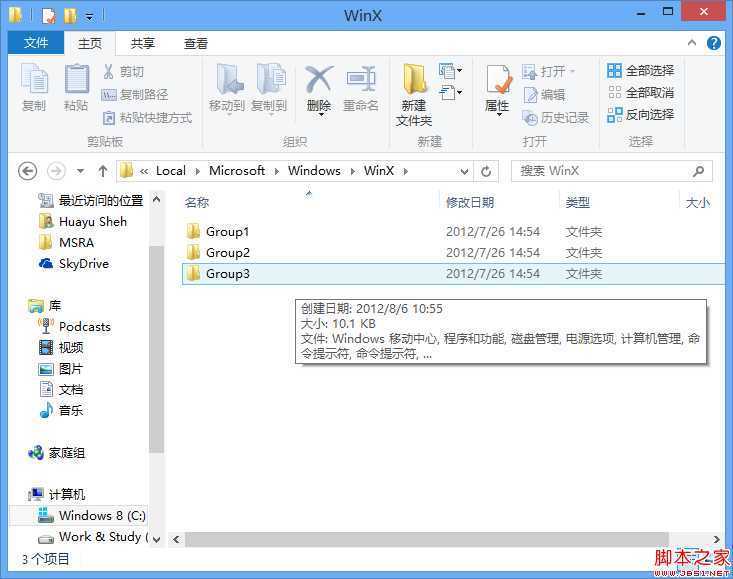733x579 pixels.
Task: Sort by the Name (名称) column header
Action: click(197, 202)
